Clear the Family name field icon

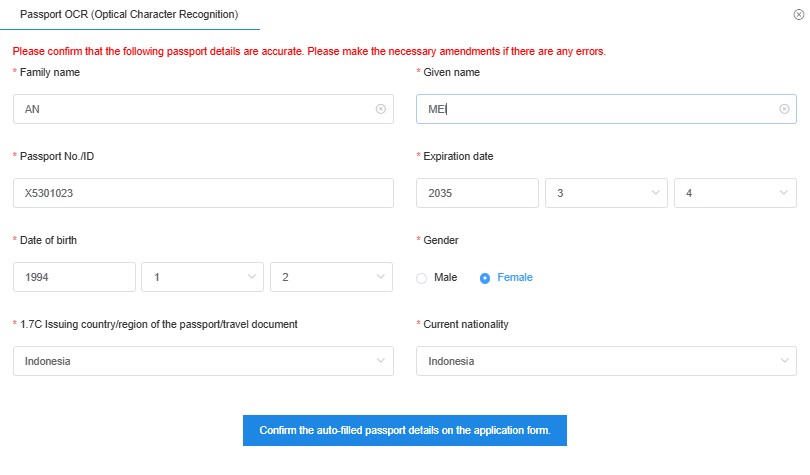pos(380,109)
